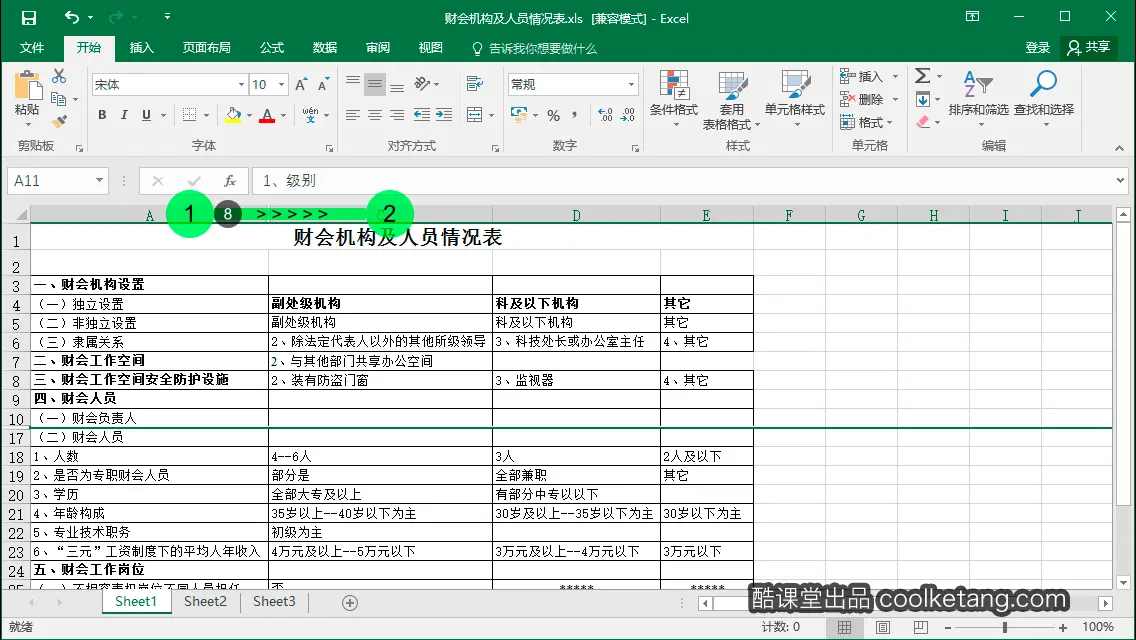Click the Fill down arrow icon
The image size is (1136, 640).
tap(922, 99)
